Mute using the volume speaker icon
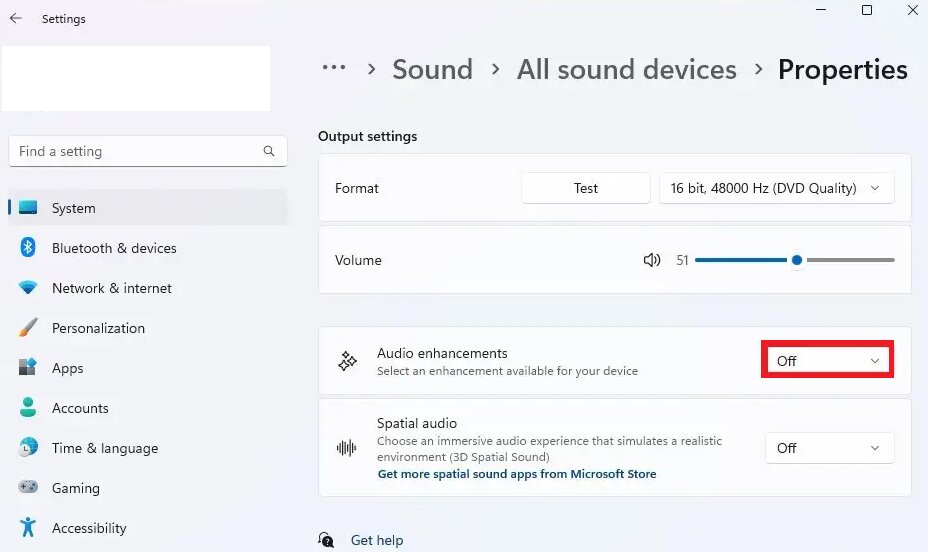Viewport: 928px width, 552px height. pos(652,260)
